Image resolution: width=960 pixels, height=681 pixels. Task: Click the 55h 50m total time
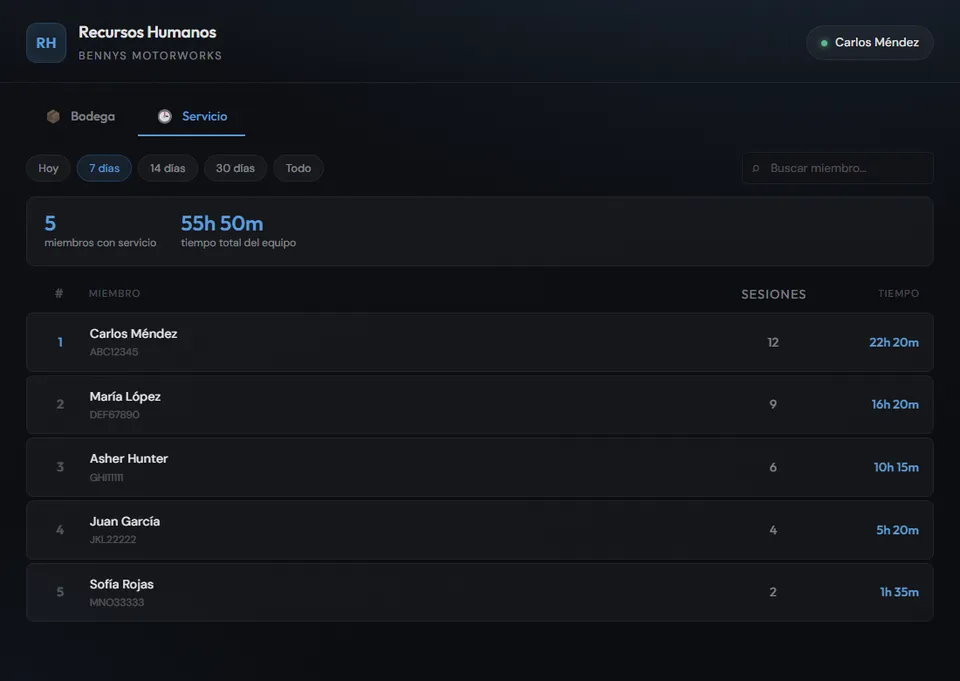[222, 224]
